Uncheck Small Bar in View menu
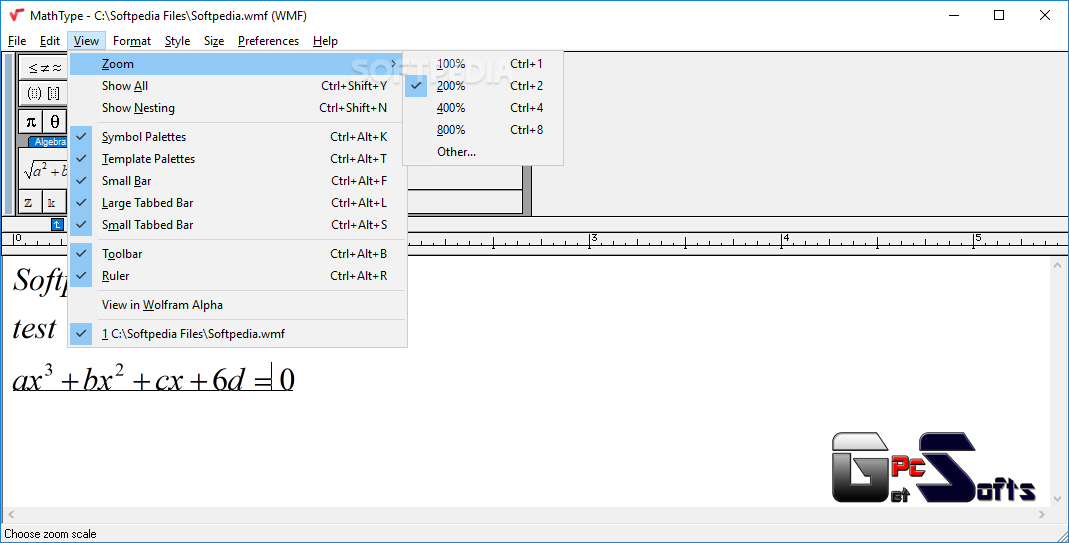This screenshot has width=1069, height=543. (x=239, y=181)
